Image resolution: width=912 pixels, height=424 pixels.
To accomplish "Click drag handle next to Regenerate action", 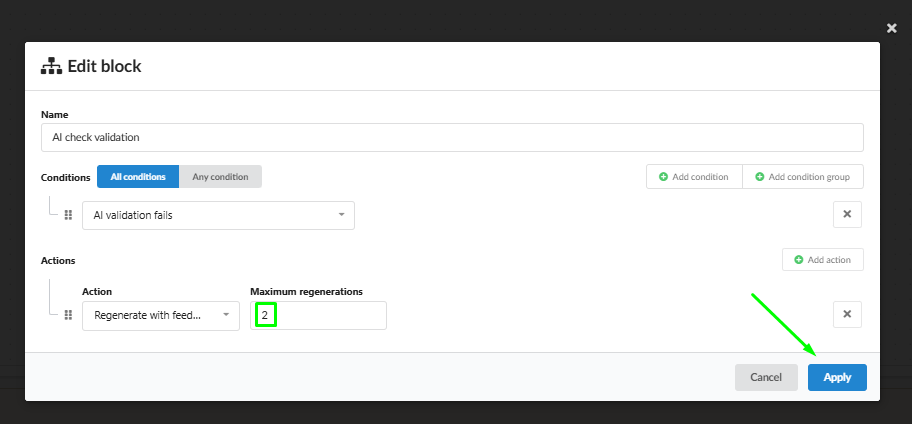I will click(x=68, y=315).
